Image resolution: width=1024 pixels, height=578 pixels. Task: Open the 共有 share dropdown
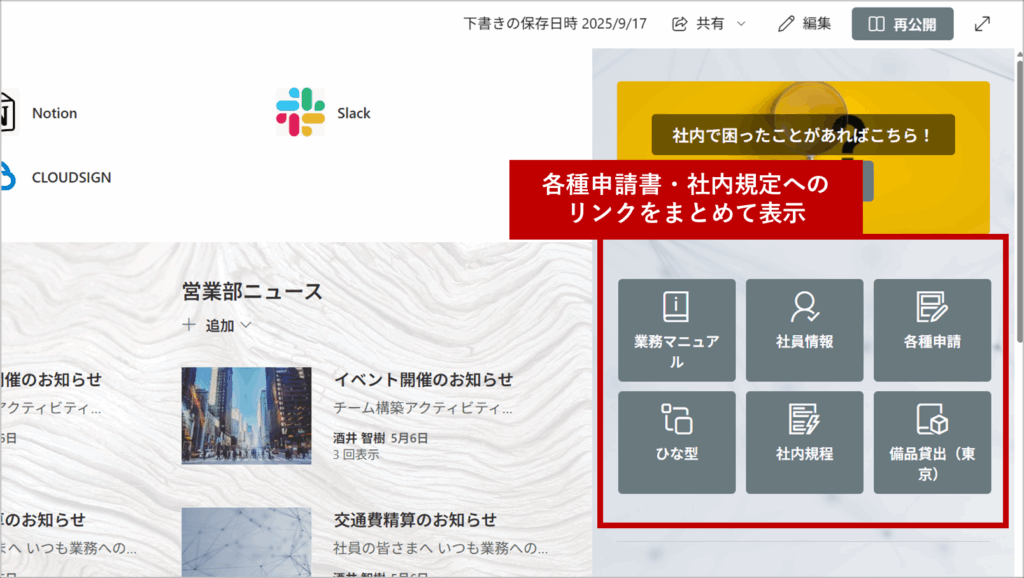click(x=709, y=24)
